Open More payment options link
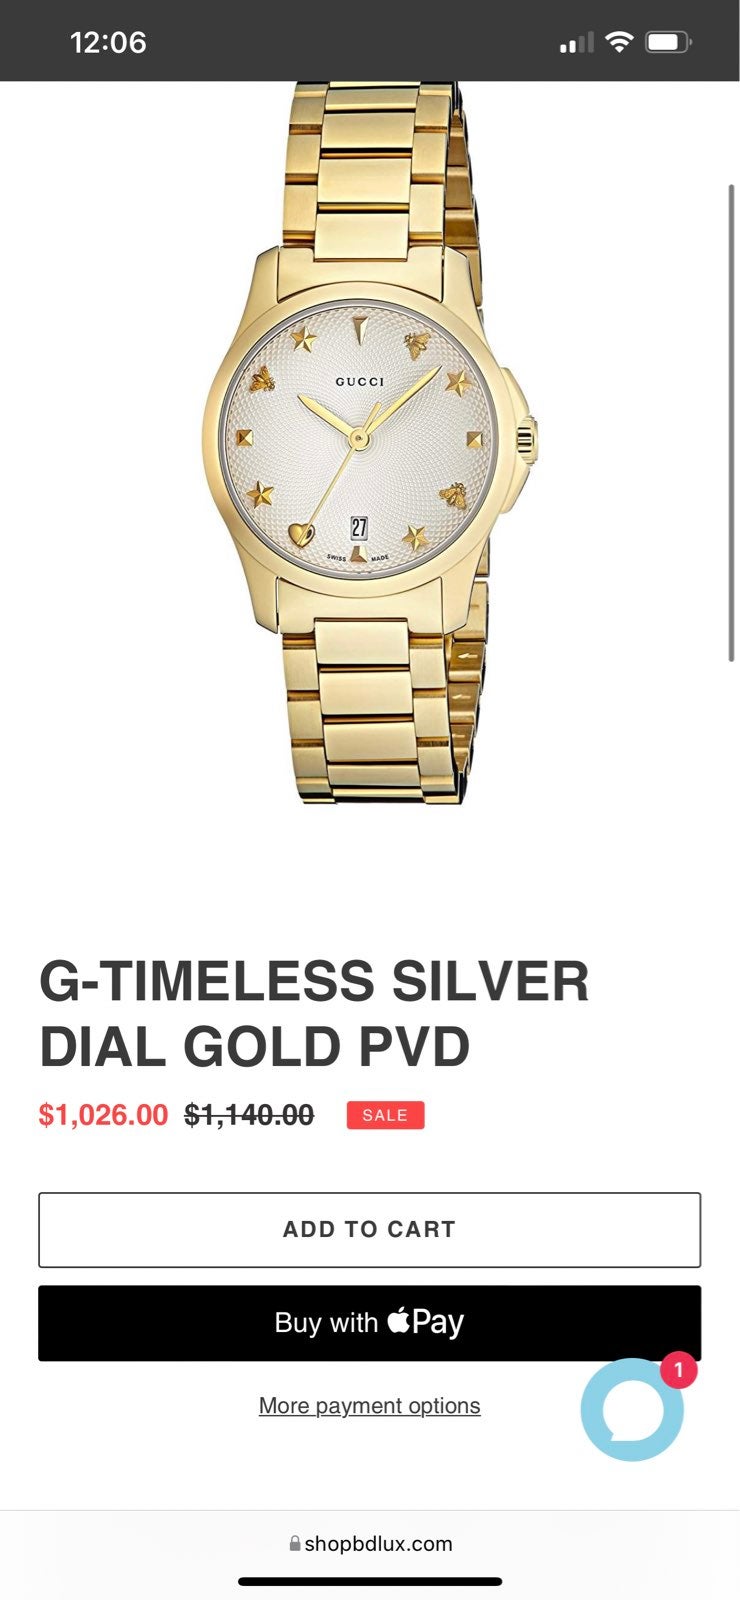The image size is (740, 1600). pyautogui.click(x=369, y=1405)
